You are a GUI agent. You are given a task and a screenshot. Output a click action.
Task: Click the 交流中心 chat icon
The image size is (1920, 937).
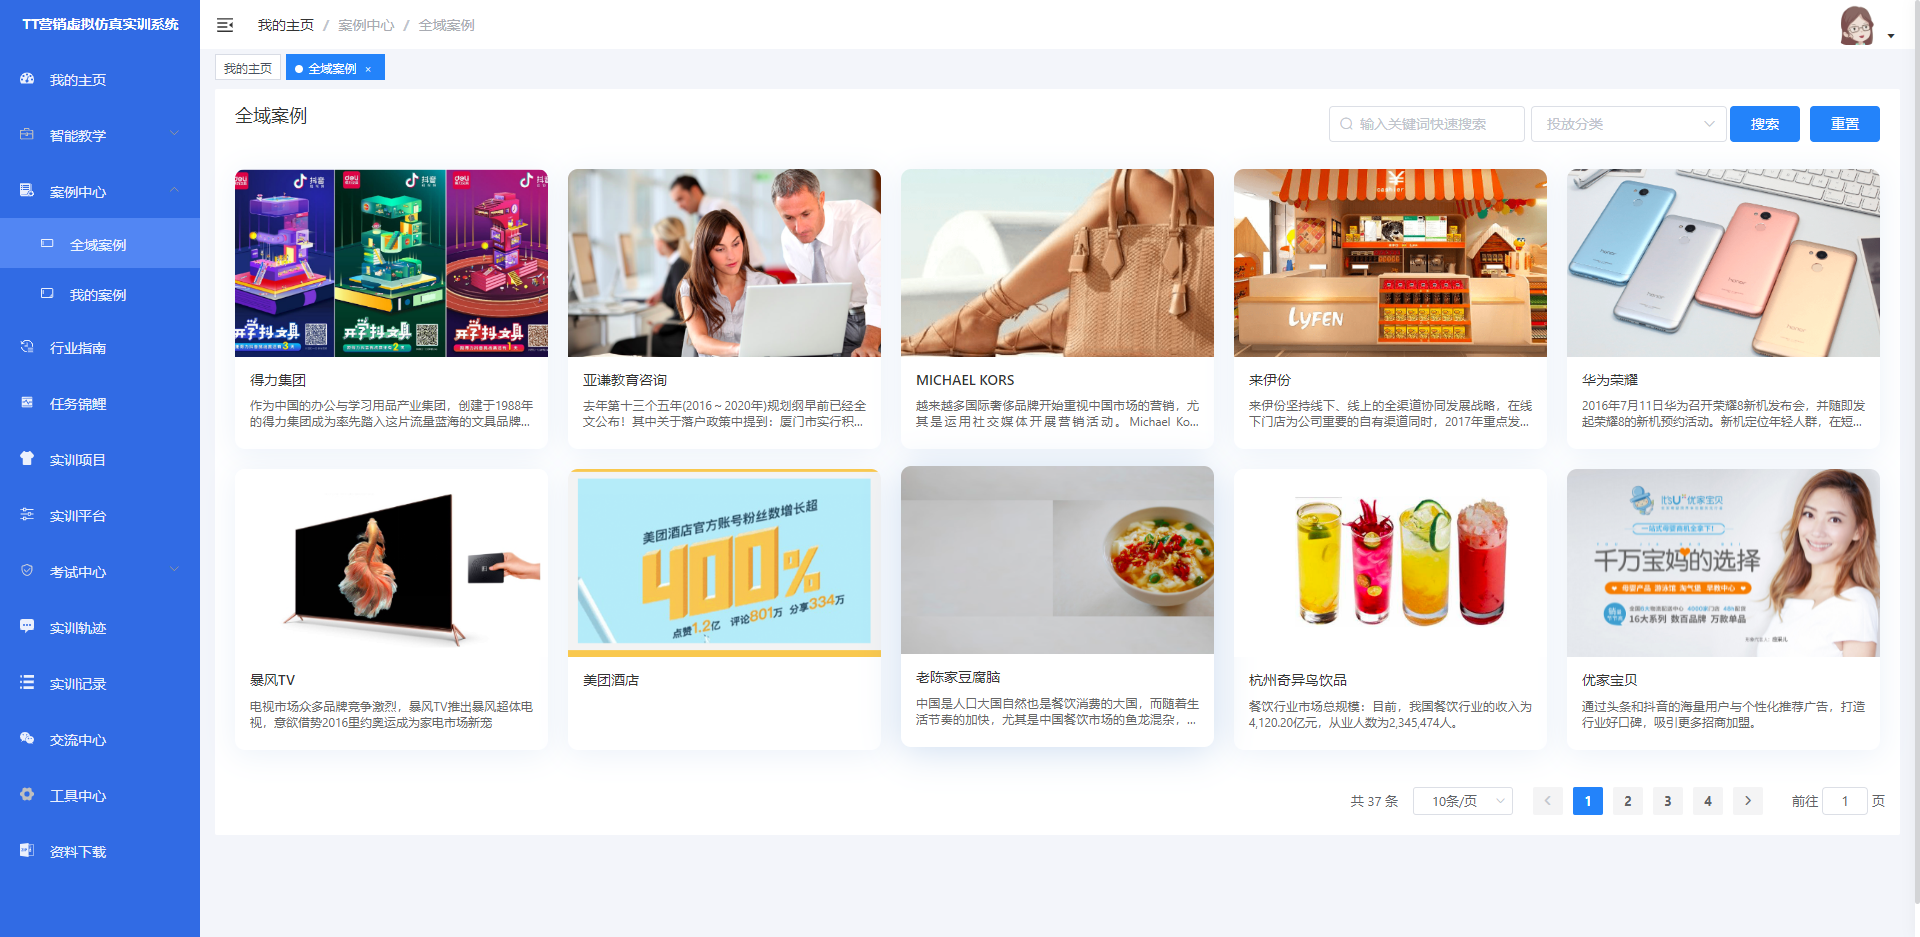coord(27,738)
